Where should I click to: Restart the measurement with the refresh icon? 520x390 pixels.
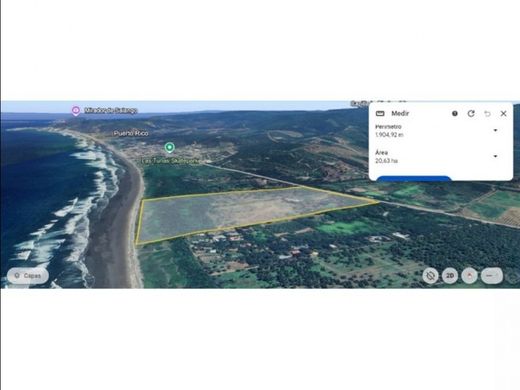(x=471, y=114)
